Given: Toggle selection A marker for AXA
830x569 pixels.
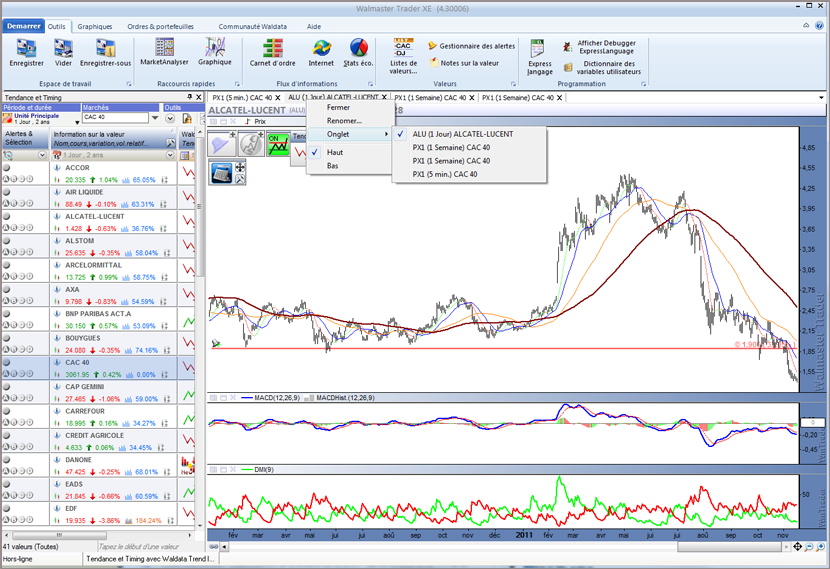Looking at the screenshot, I should pyautogui.click(x=6, y=301).
